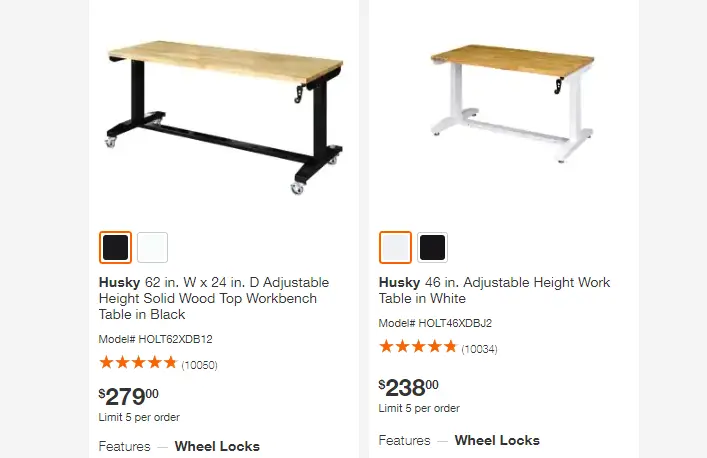Select the white swatch on the 62 in. workbench

tap(152, 247)
